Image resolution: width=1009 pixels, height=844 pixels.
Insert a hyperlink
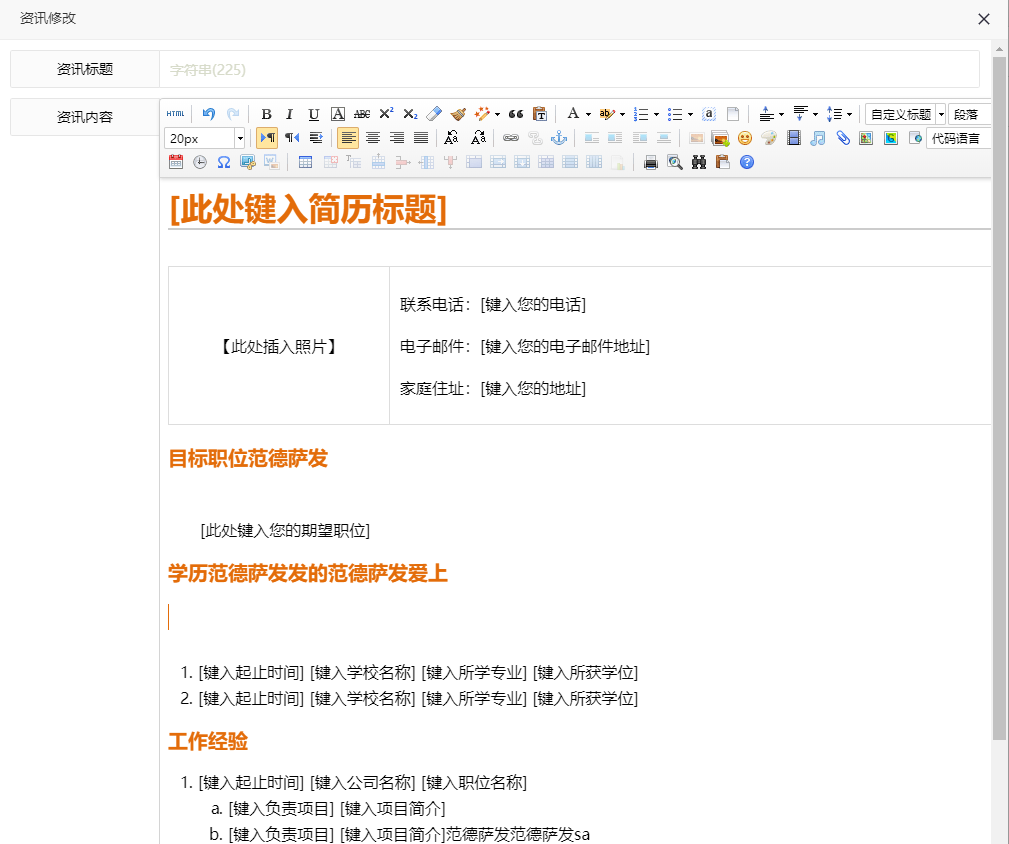tap(511, 138)
